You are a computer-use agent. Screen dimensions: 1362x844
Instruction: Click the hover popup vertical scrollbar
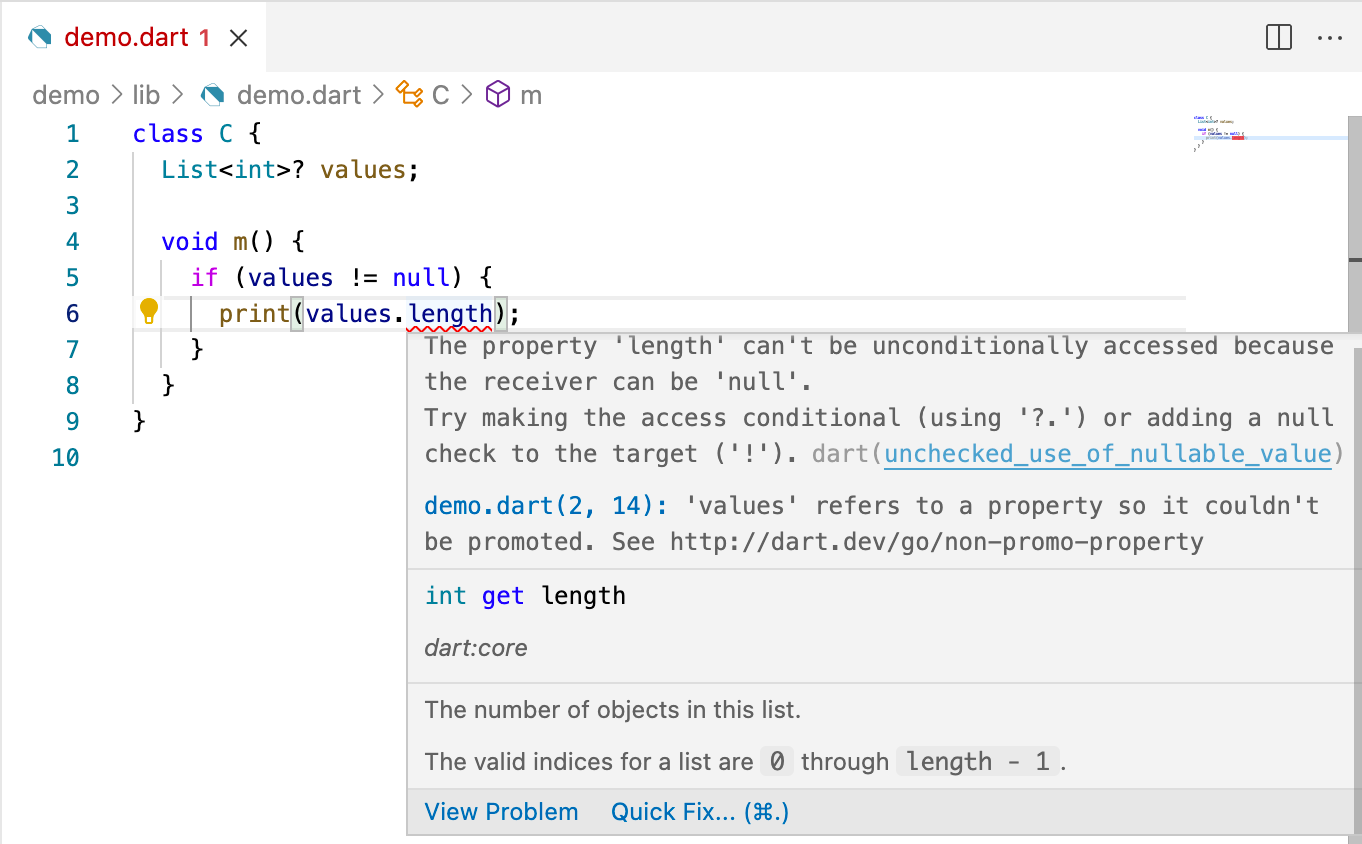(1355, 500)
